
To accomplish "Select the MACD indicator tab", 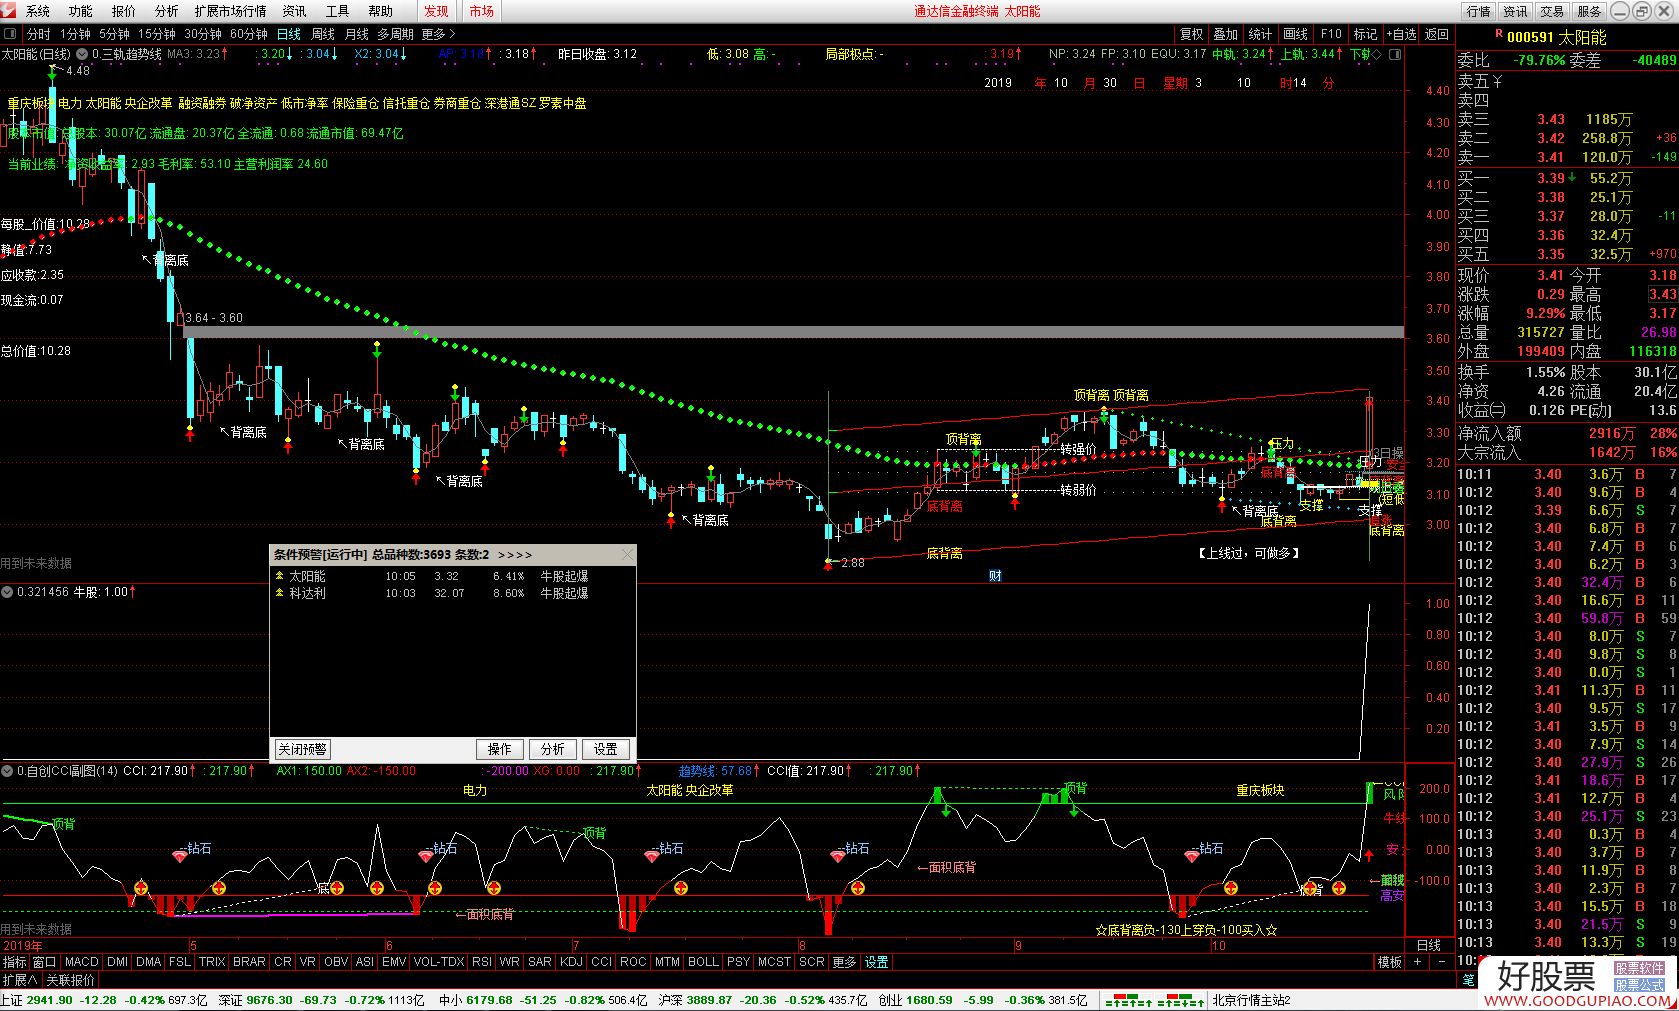I will tap(82, 962).
